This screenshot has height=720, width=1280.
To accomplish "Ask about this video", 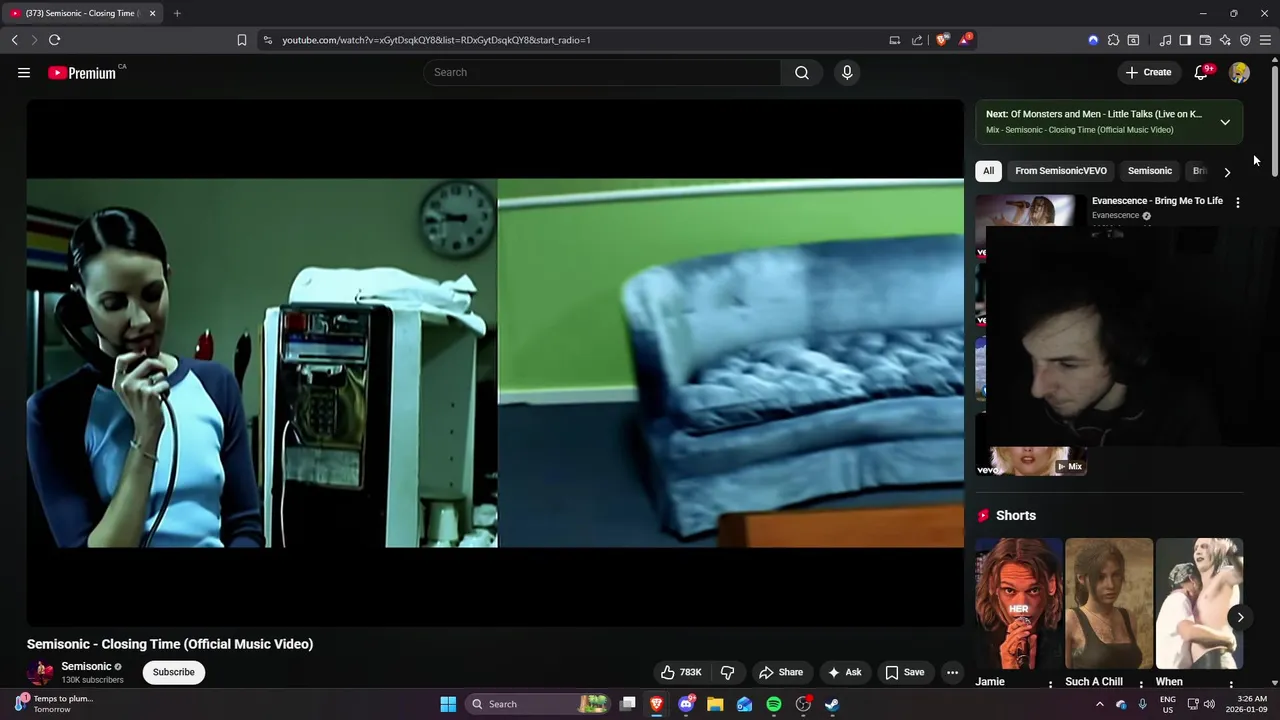I will coord(844,672).
